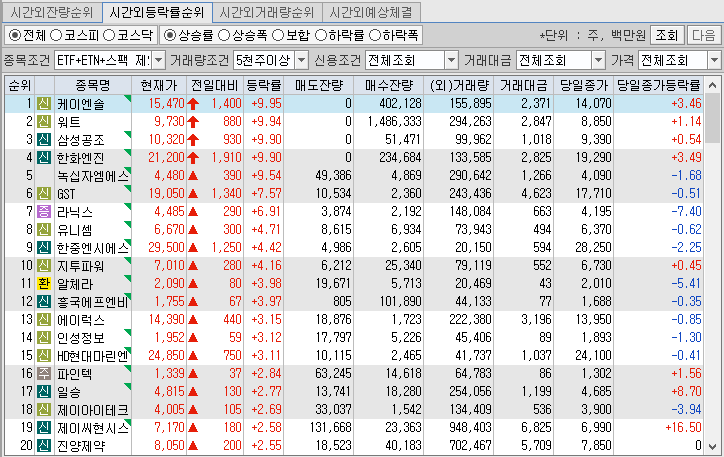Switch to the 시간외등락률순위 tab
The height and width of the screenshot is (457, 724).
[157, 12]
